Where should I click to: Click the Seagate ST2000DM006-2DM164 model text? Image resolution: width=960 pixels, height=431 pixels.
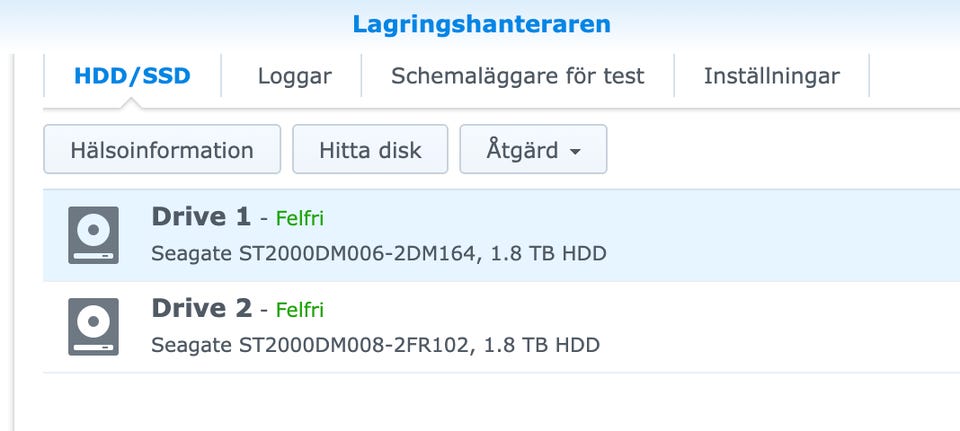pyautogui.click(x=378, y=253)
